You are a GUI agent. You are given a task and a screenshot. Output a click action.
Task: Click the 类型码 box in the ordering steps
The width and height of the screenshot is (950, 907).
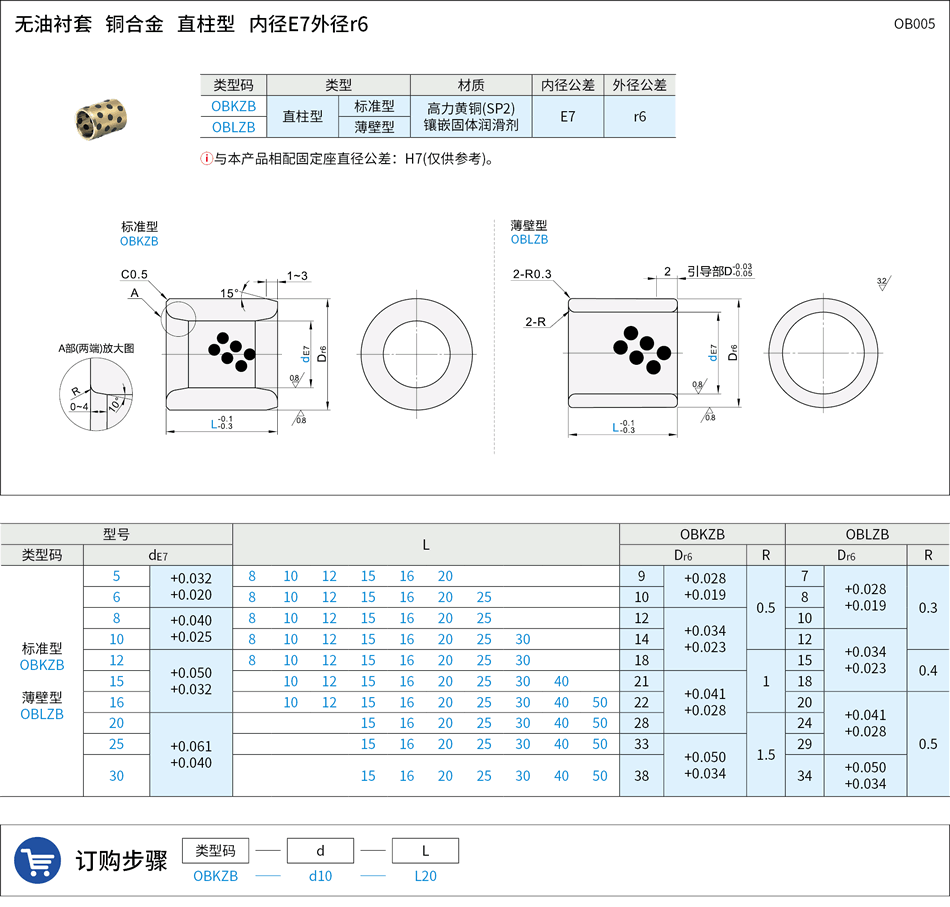216,851
